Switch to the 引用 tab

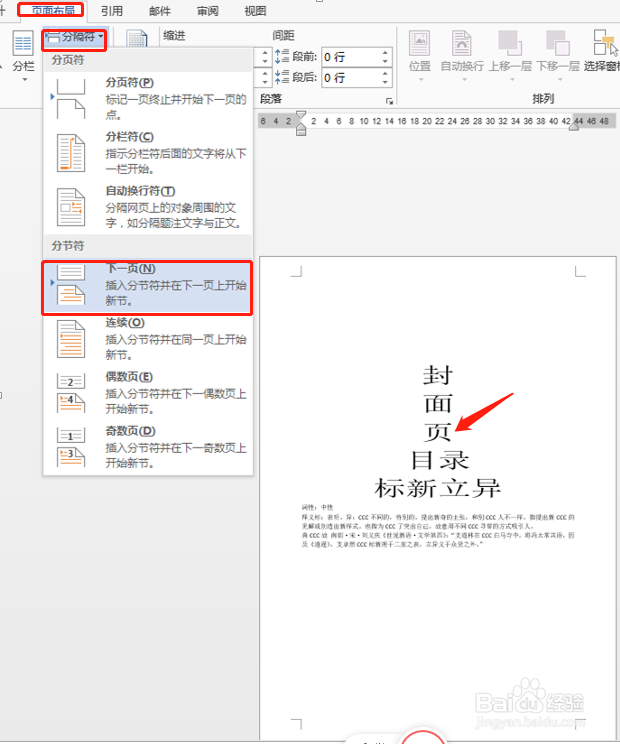(x=112, y=11)
